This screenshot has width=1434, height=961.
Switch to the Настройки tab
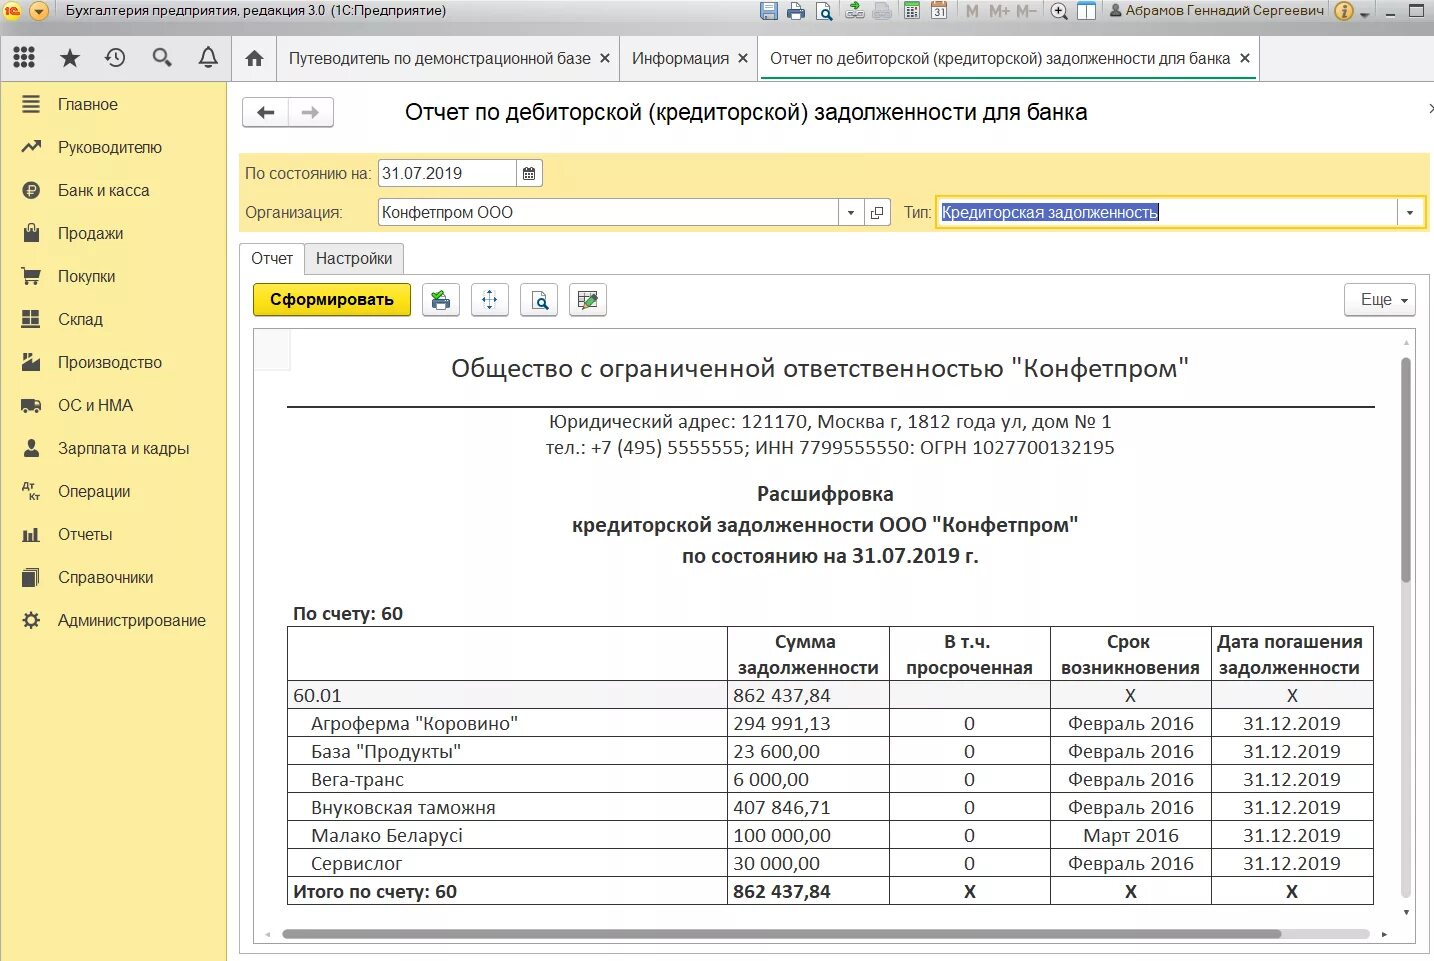[354, 258]
